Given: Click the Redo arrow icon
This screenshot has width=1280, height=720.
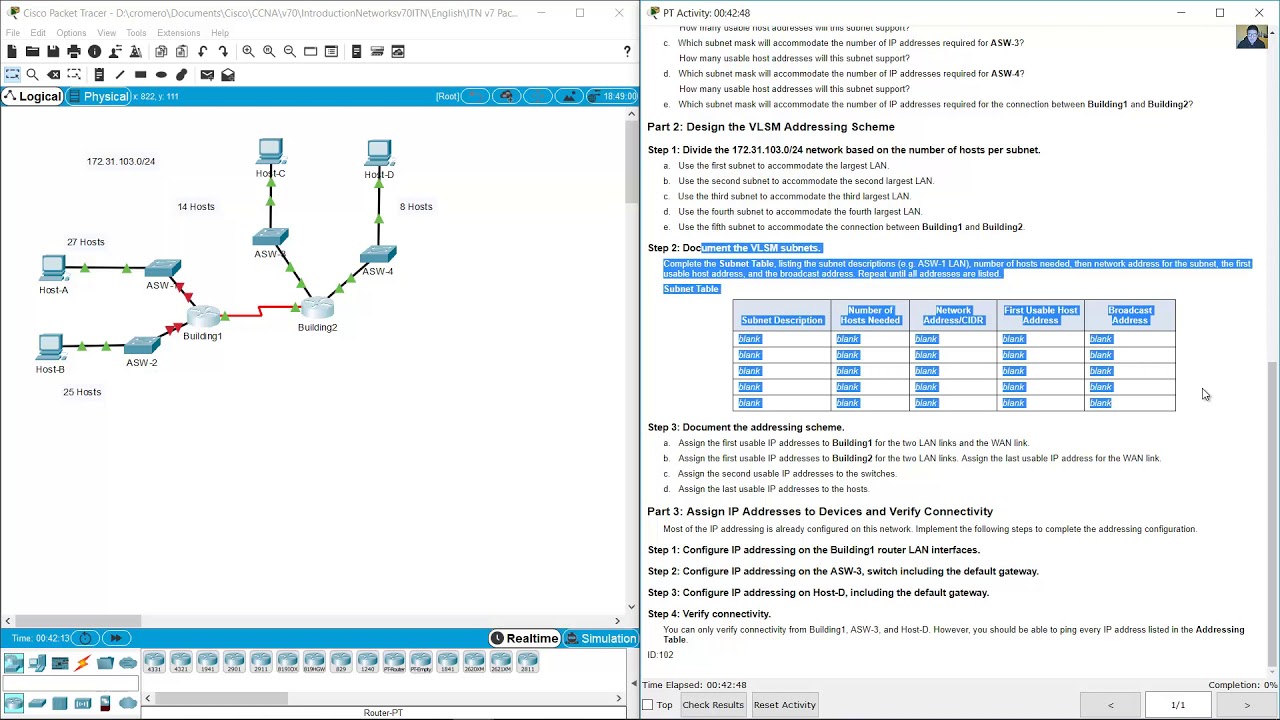Looking at the screenshot, I should [x=223, y=51].
